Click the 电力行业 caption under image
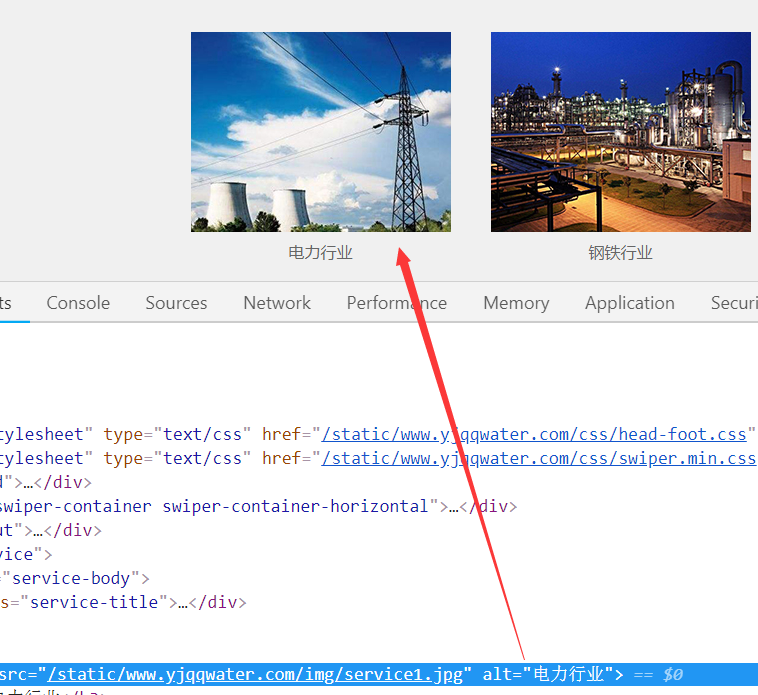The height and width of the screenshot is (695, 758). pos(320,253)
